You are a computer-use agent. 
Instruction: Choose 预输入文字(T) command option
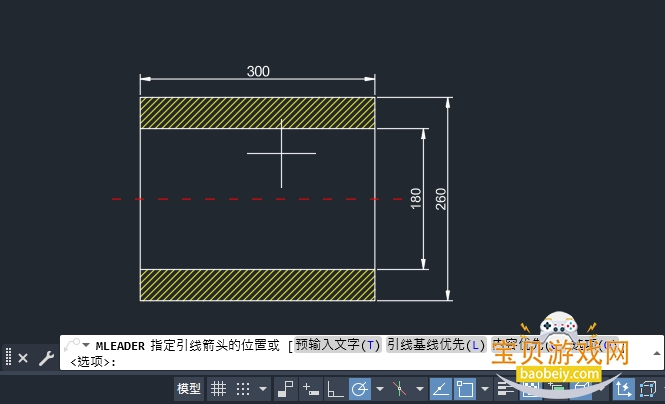click(x=338, y=345)
